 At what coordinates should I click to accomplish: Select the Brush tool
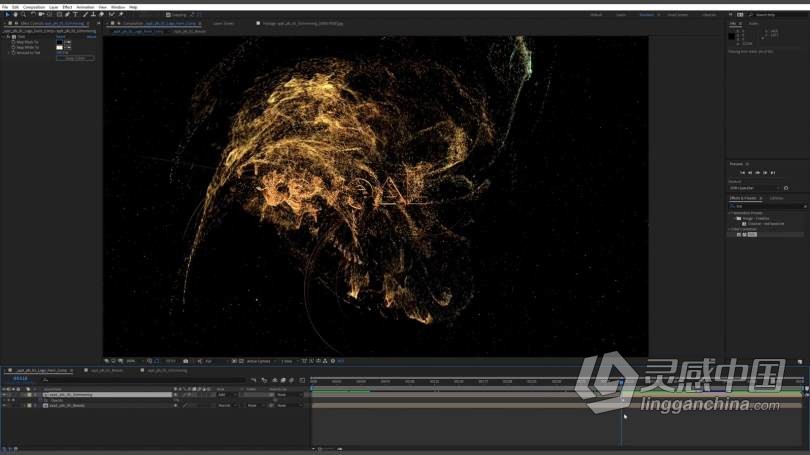tap(85, 15)
